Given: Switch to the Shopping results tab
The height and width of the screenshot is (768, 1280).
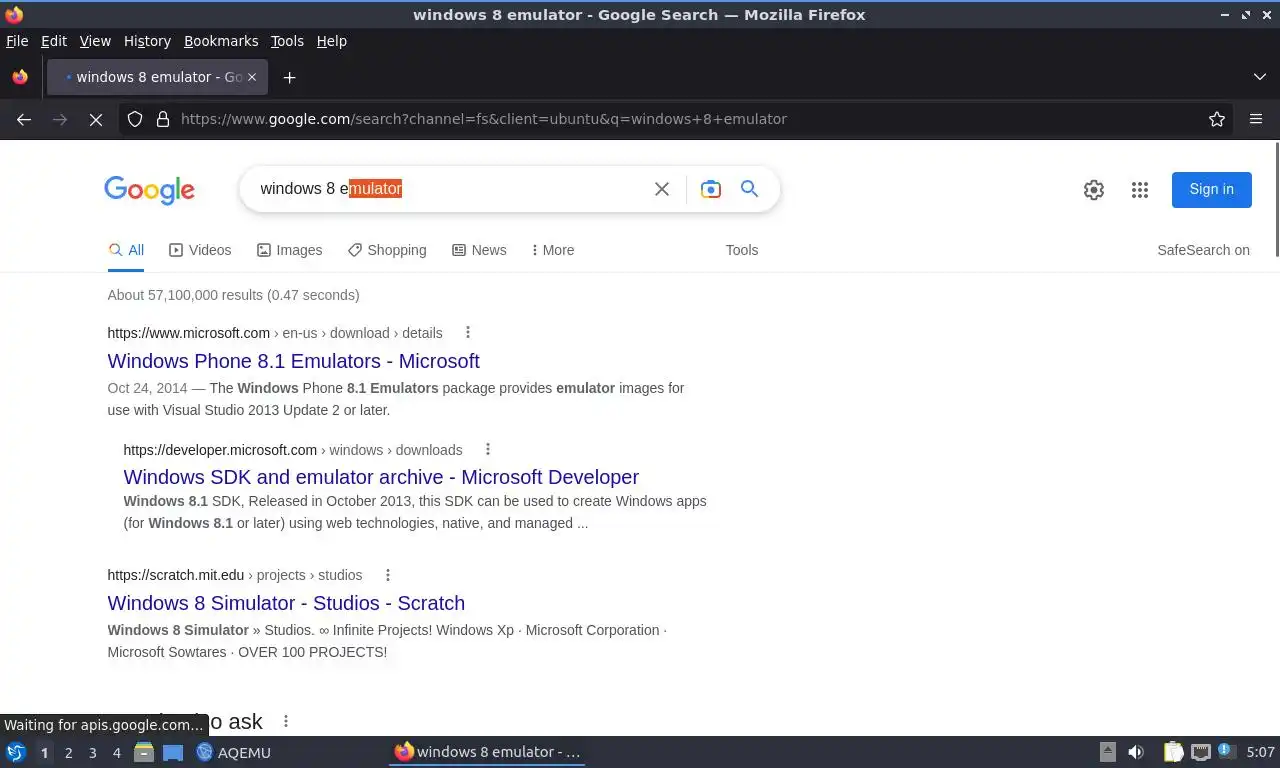Looking at the screenshot, I should tap(387, 250).
